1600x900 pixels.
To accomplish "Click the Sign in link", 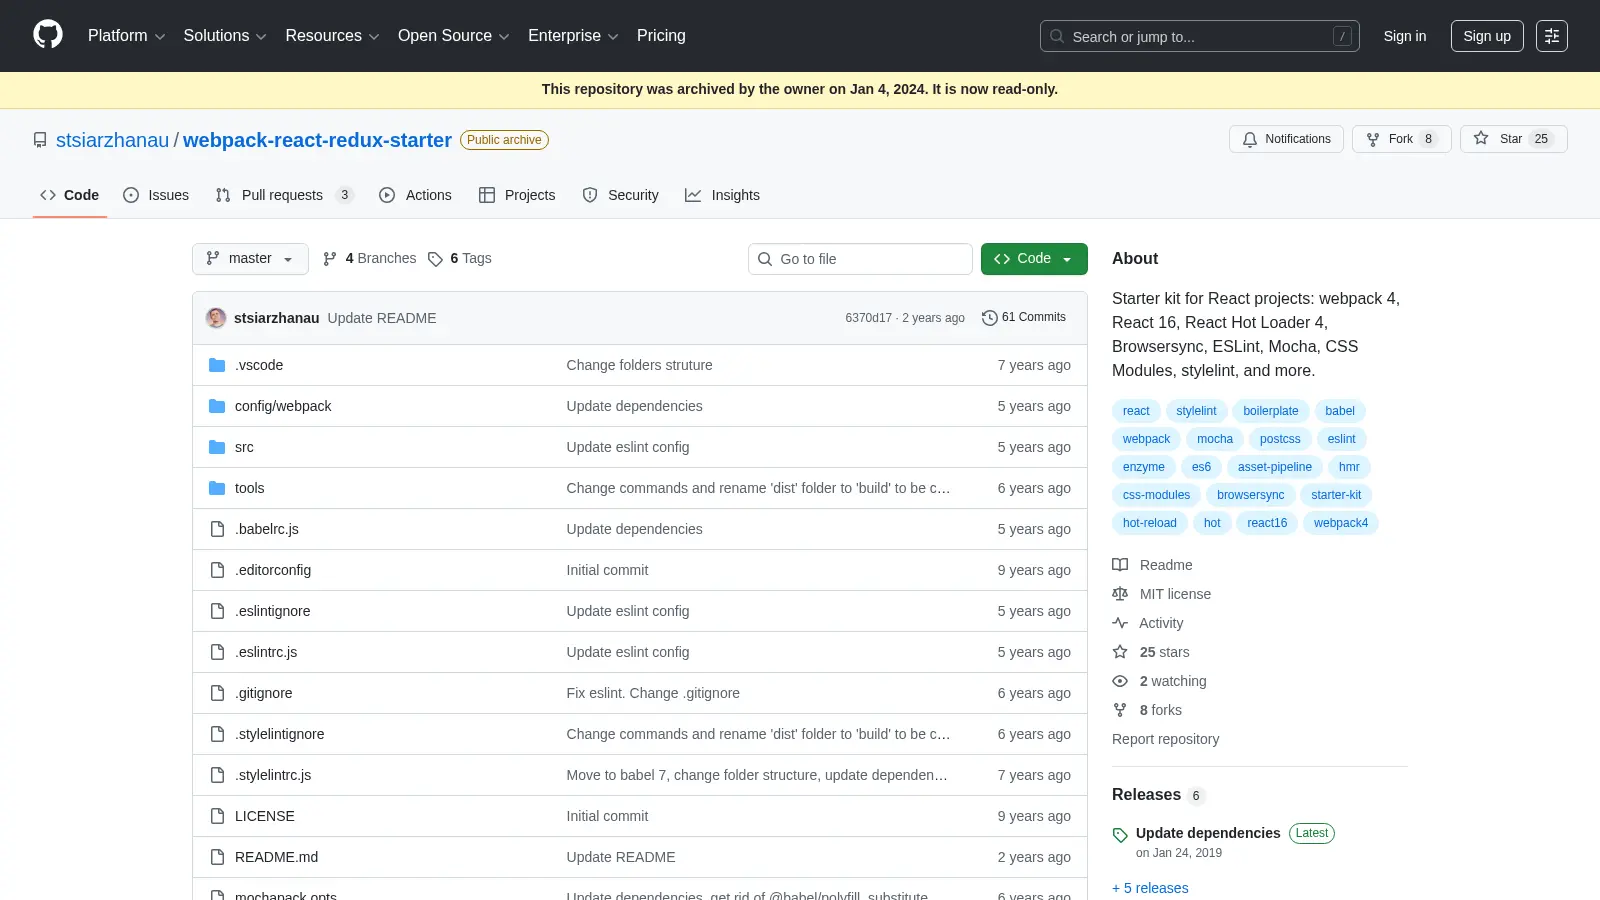I will pos(1405,36).
